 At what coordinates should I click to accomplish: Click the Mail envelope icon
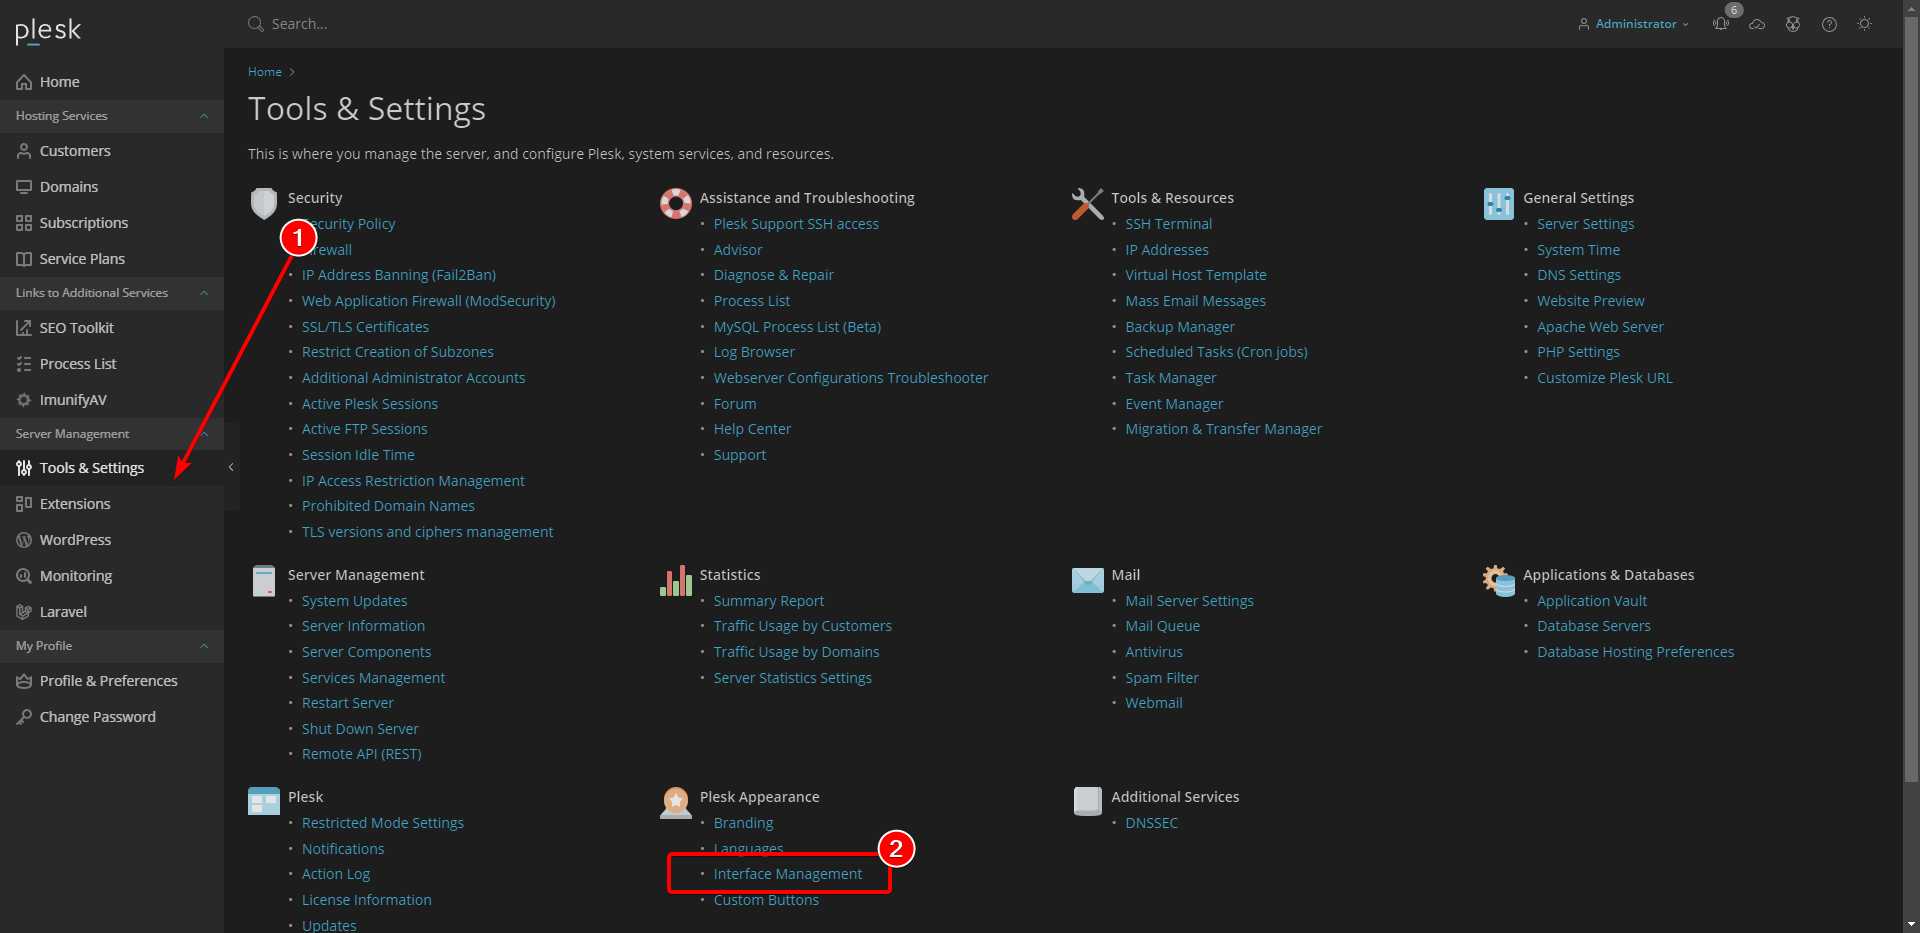(1088, 580)
